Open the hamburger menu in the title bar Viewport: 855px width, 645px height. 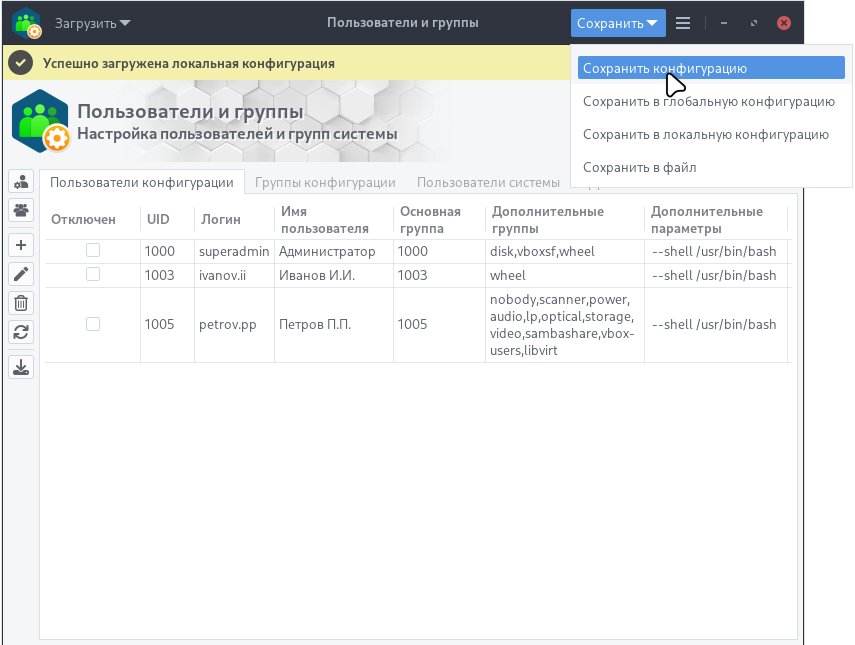click(683, 22)
